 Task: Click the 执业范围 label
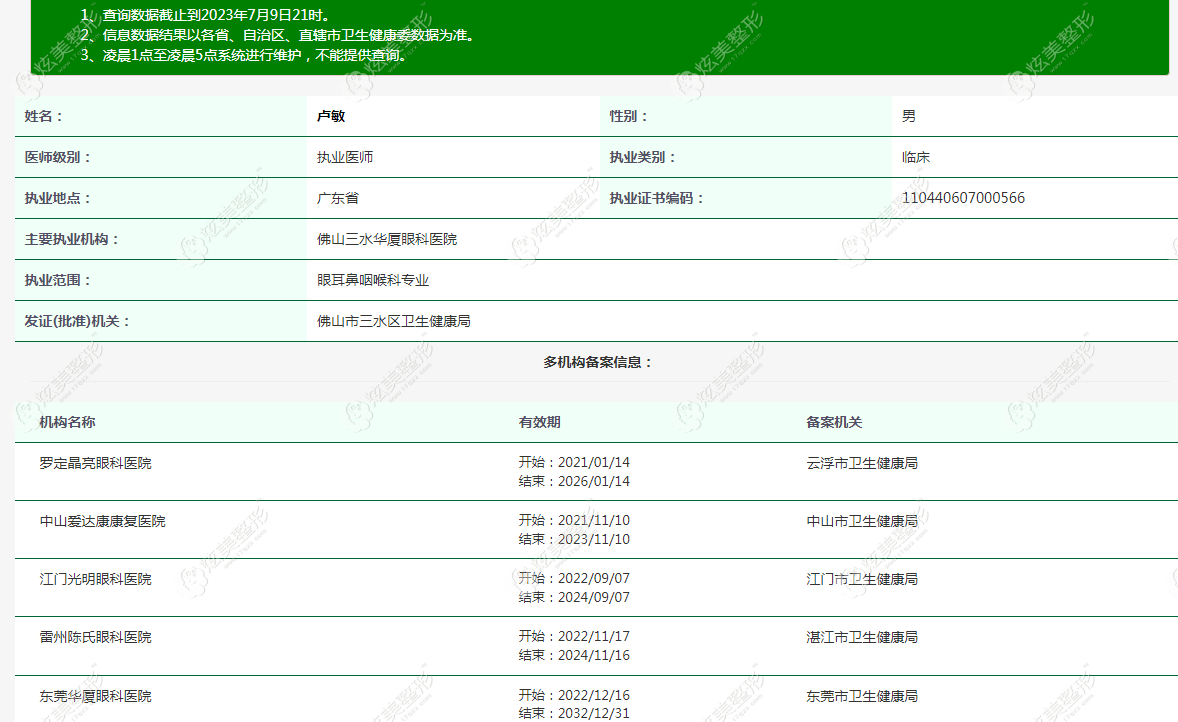(58, 280)
